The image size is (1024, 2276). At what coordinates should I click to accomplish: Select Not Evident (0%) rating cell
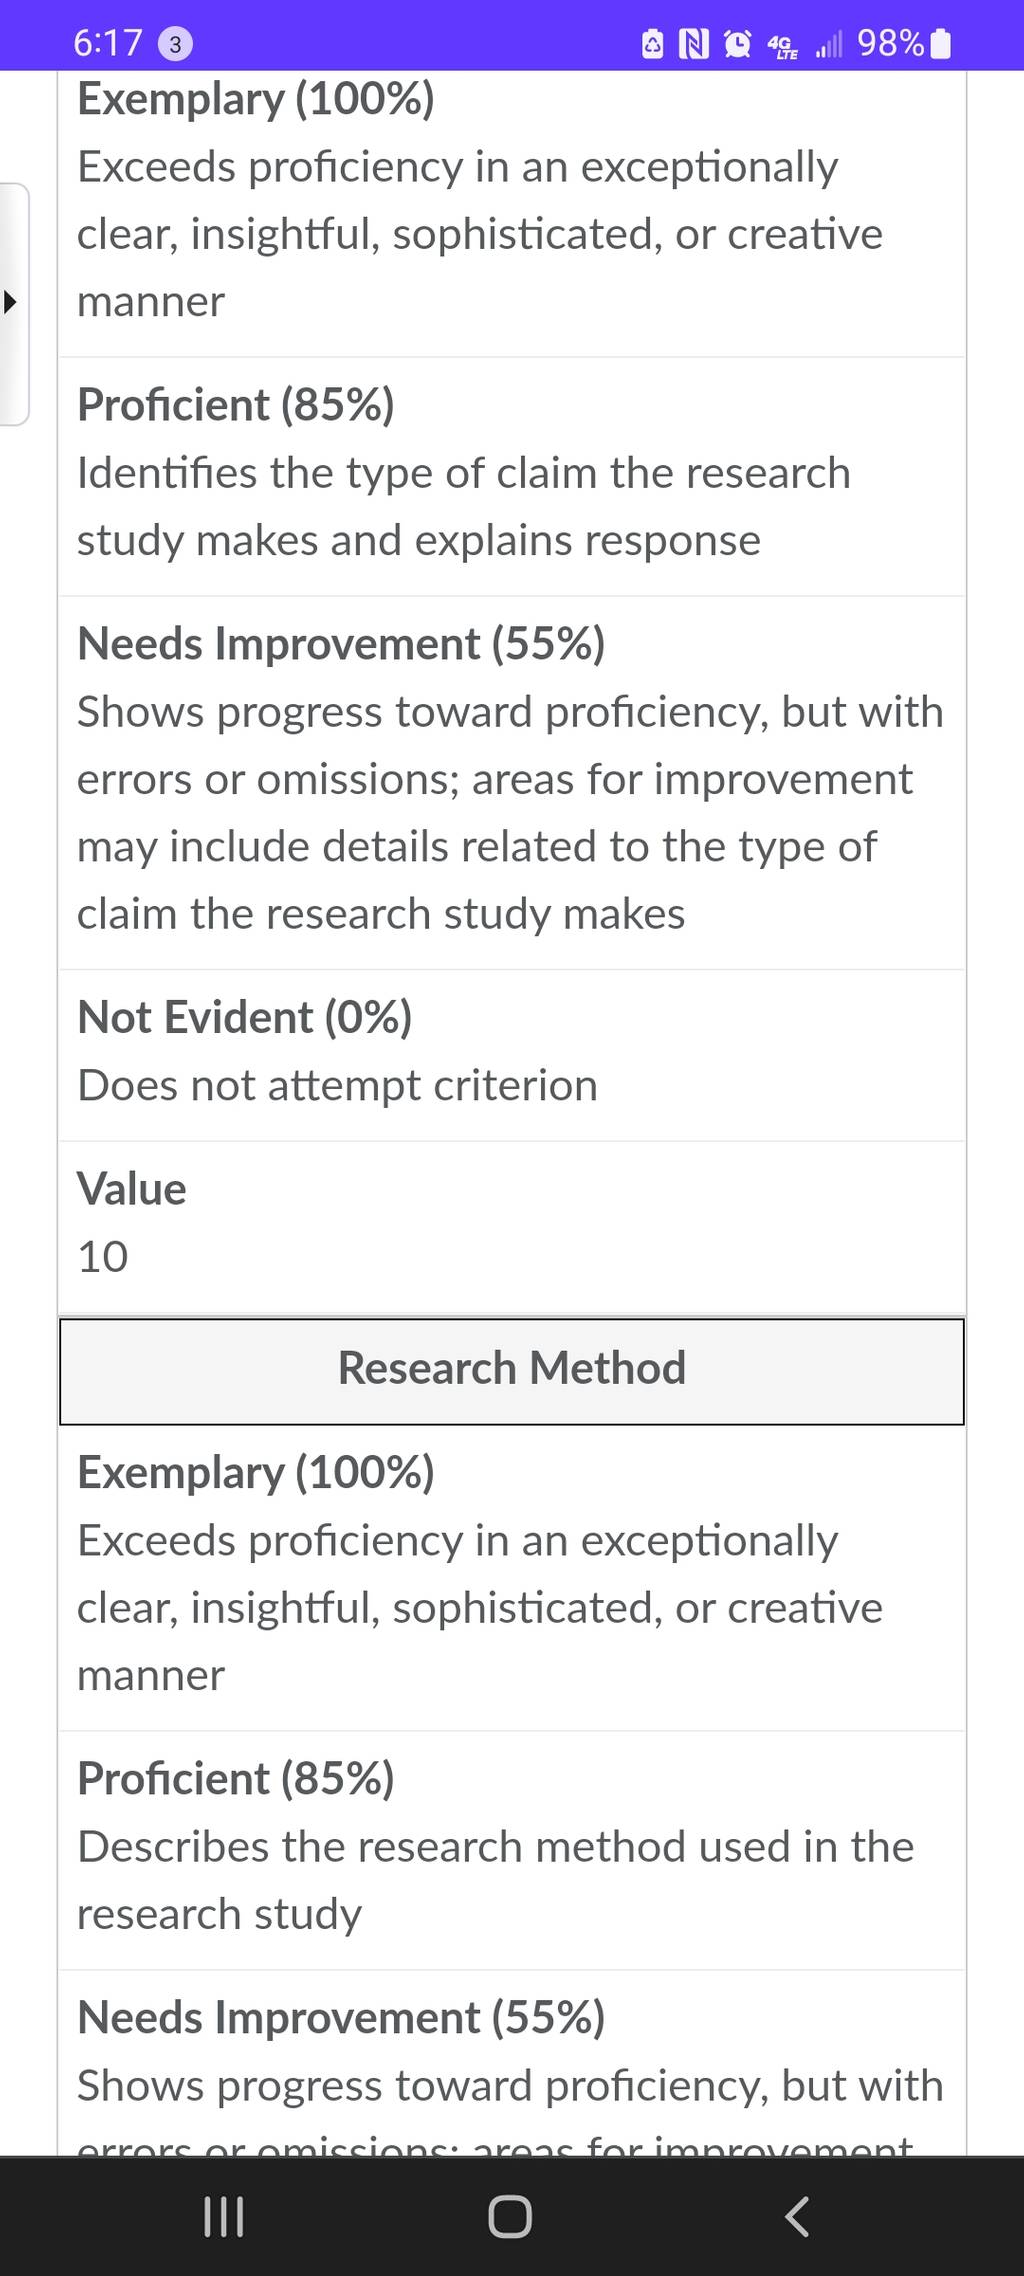(x=512, y=1055)
